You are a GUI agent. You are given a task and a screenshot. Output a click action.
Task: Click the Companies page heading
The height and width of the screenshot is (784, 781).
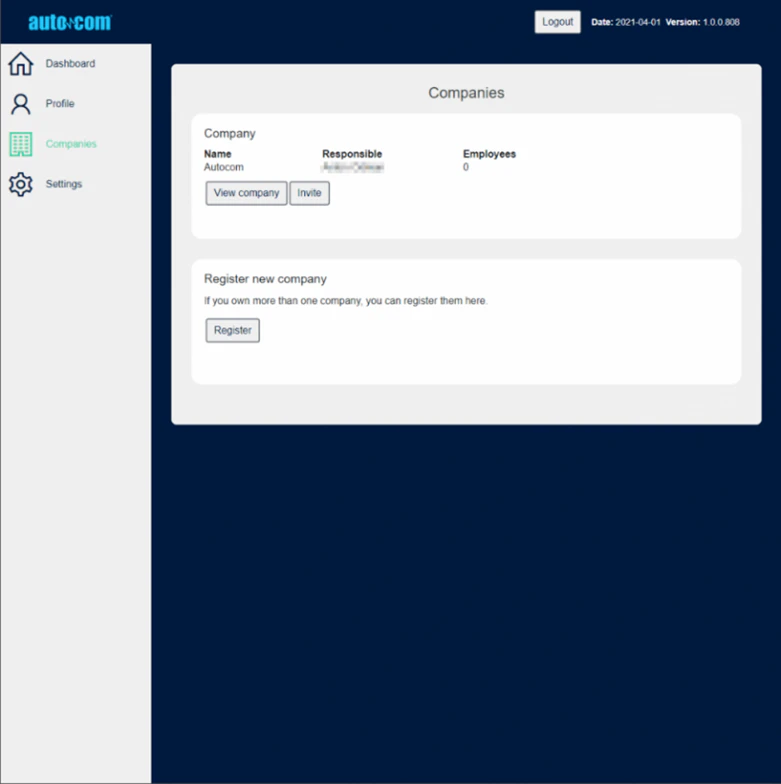click(466, 93)
